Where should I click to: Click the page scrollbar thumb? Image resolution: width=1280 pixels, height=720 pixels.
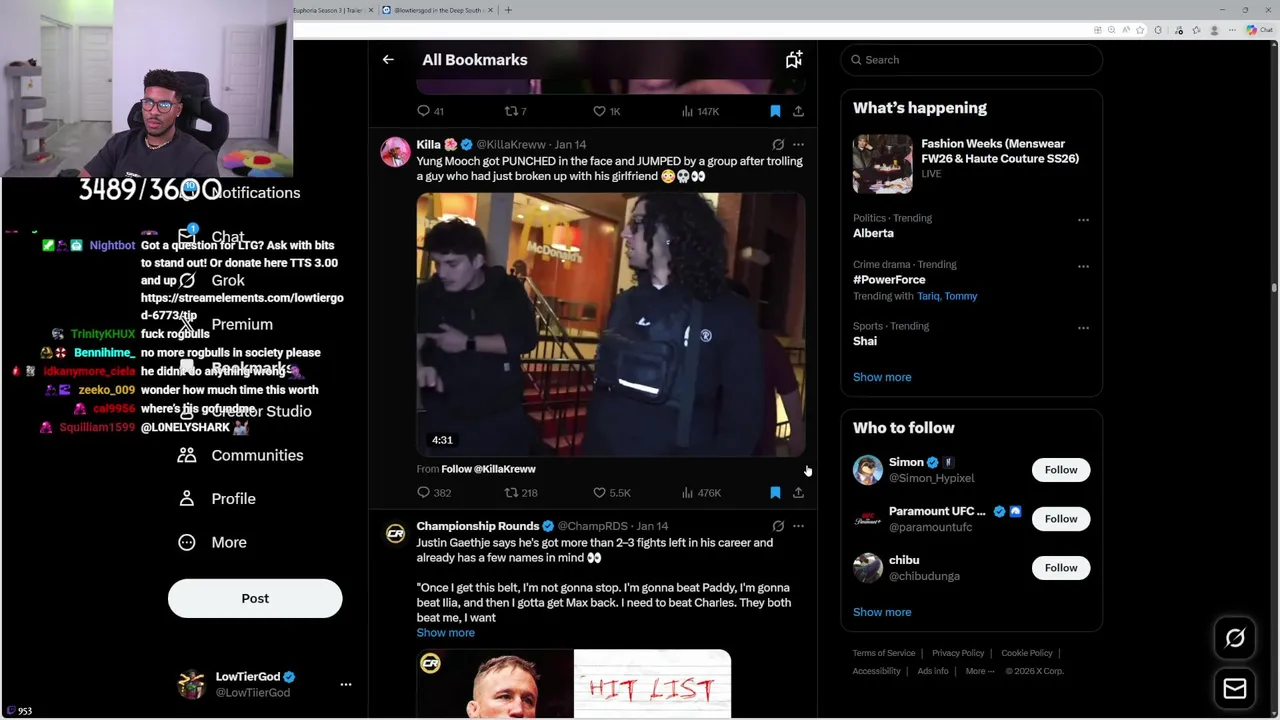pyautogui.click(x=1274, y=288)
